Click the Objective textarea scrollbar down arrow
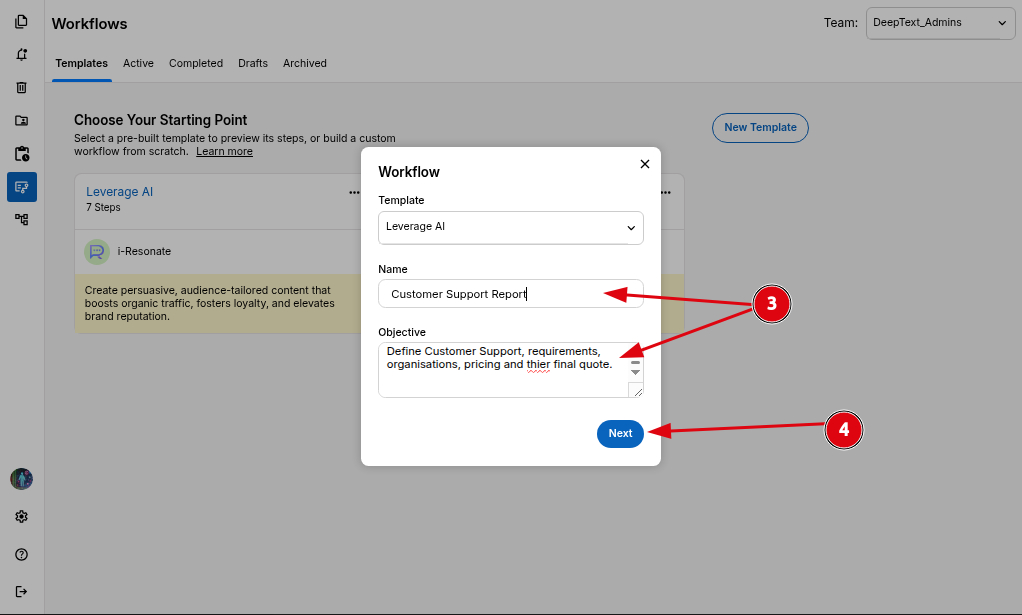The width and height of the screenshot is (1022, 615). coord(635,372)
